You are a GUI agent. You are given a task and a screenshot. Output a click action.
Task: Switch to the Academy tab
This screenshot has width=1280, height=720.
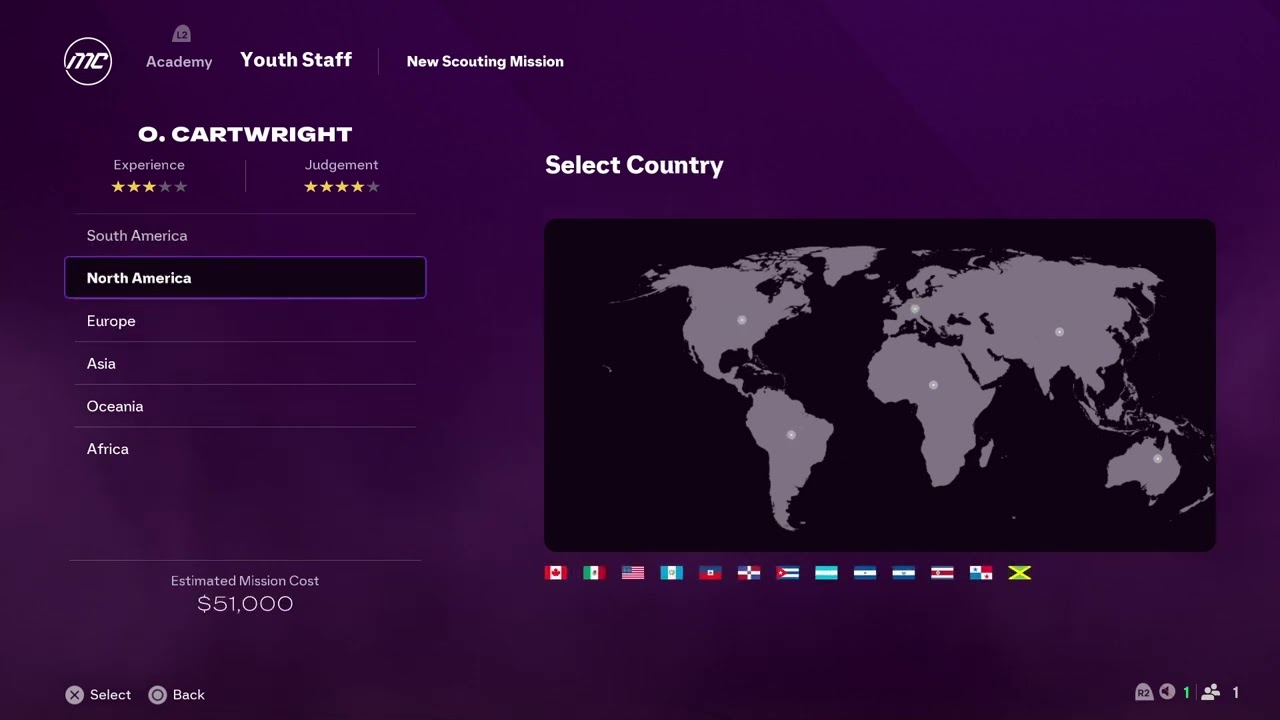point(179,62)
